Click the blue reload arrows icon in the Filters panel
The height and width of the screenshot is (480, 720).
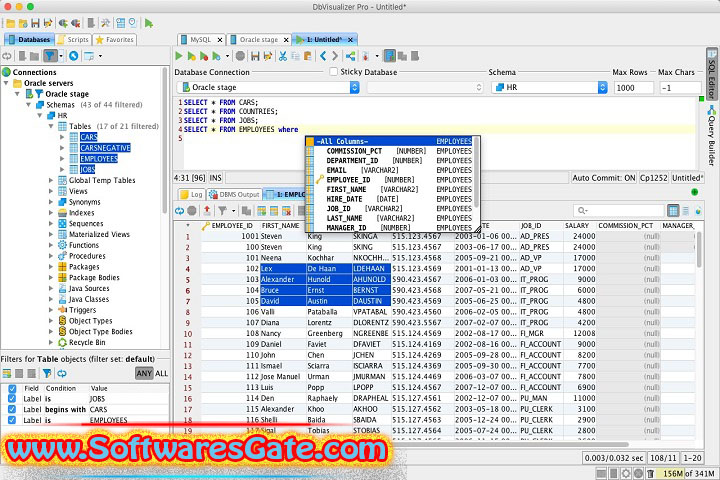click(62, 373)
